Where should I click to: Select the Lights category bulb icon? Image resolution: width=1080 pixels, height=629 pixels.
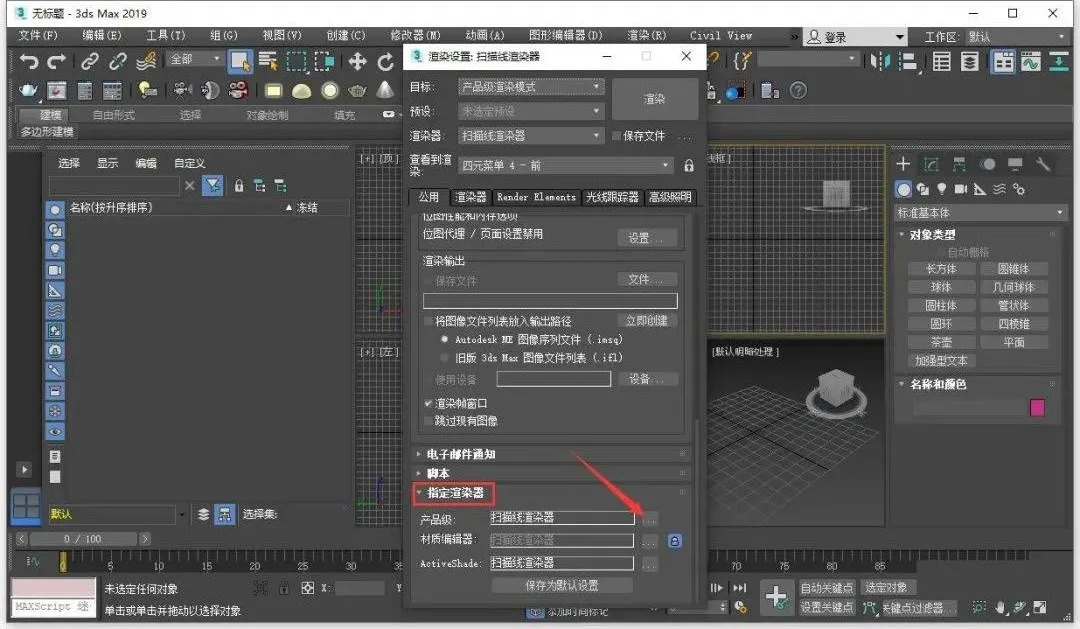pyautogui.click(x=942, y=189)
